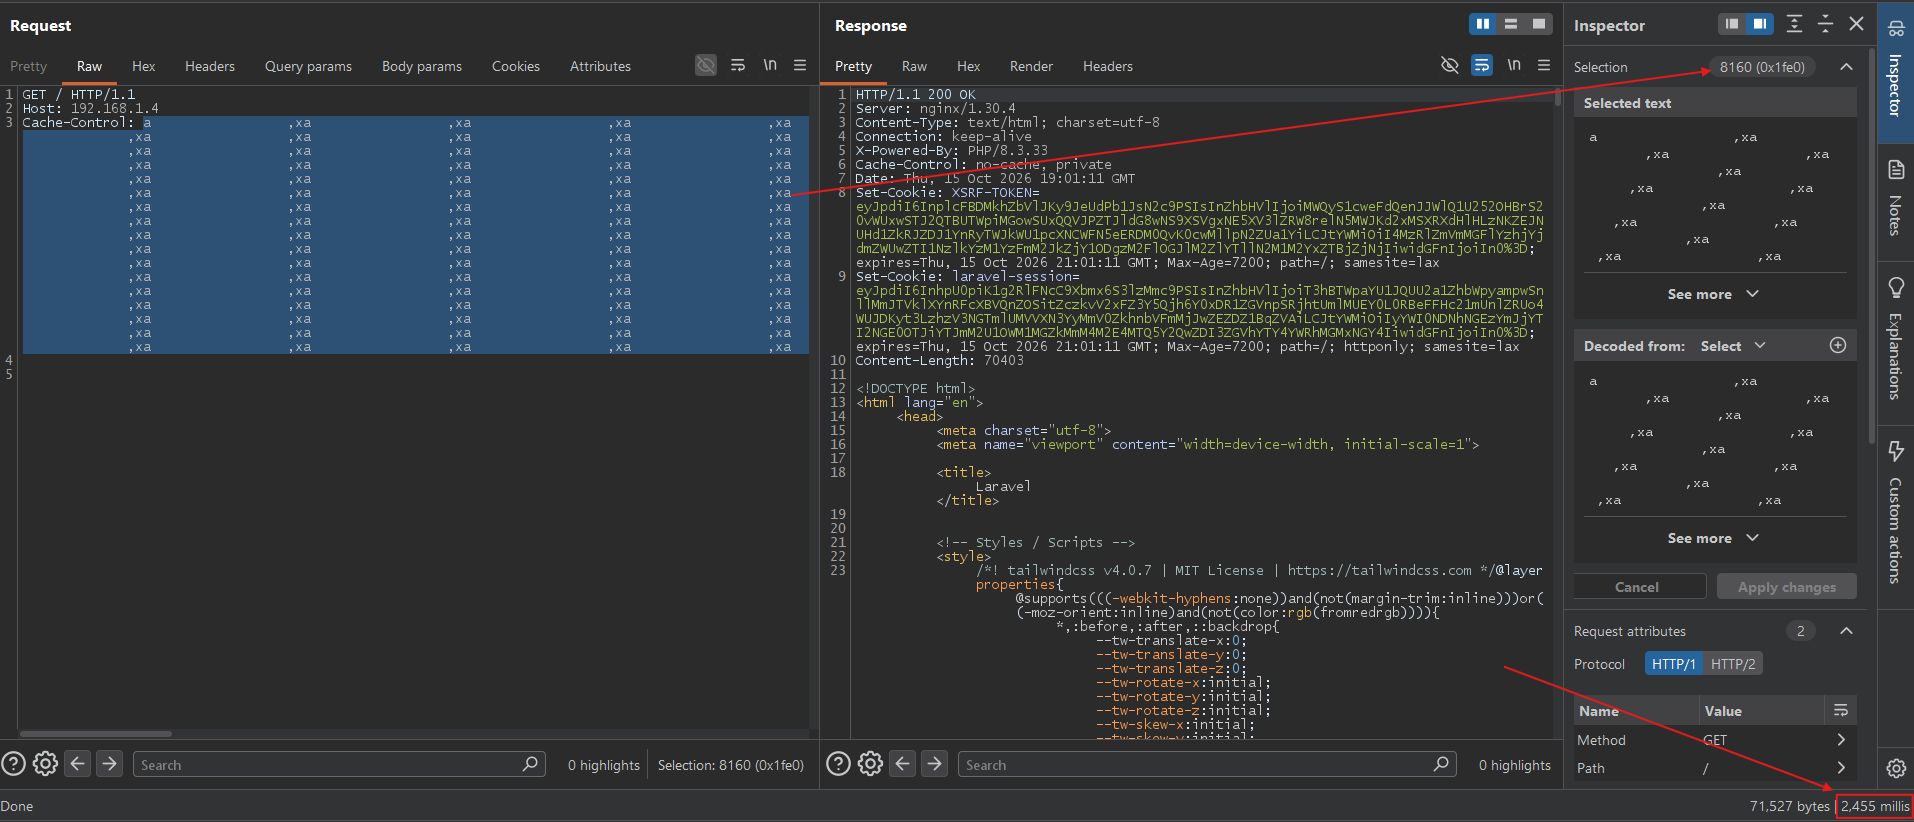Image resolution: width=1914 pixels, height=822 pixels.
Task: Toggle word wrap in Request panel
Action: (738, 65)
